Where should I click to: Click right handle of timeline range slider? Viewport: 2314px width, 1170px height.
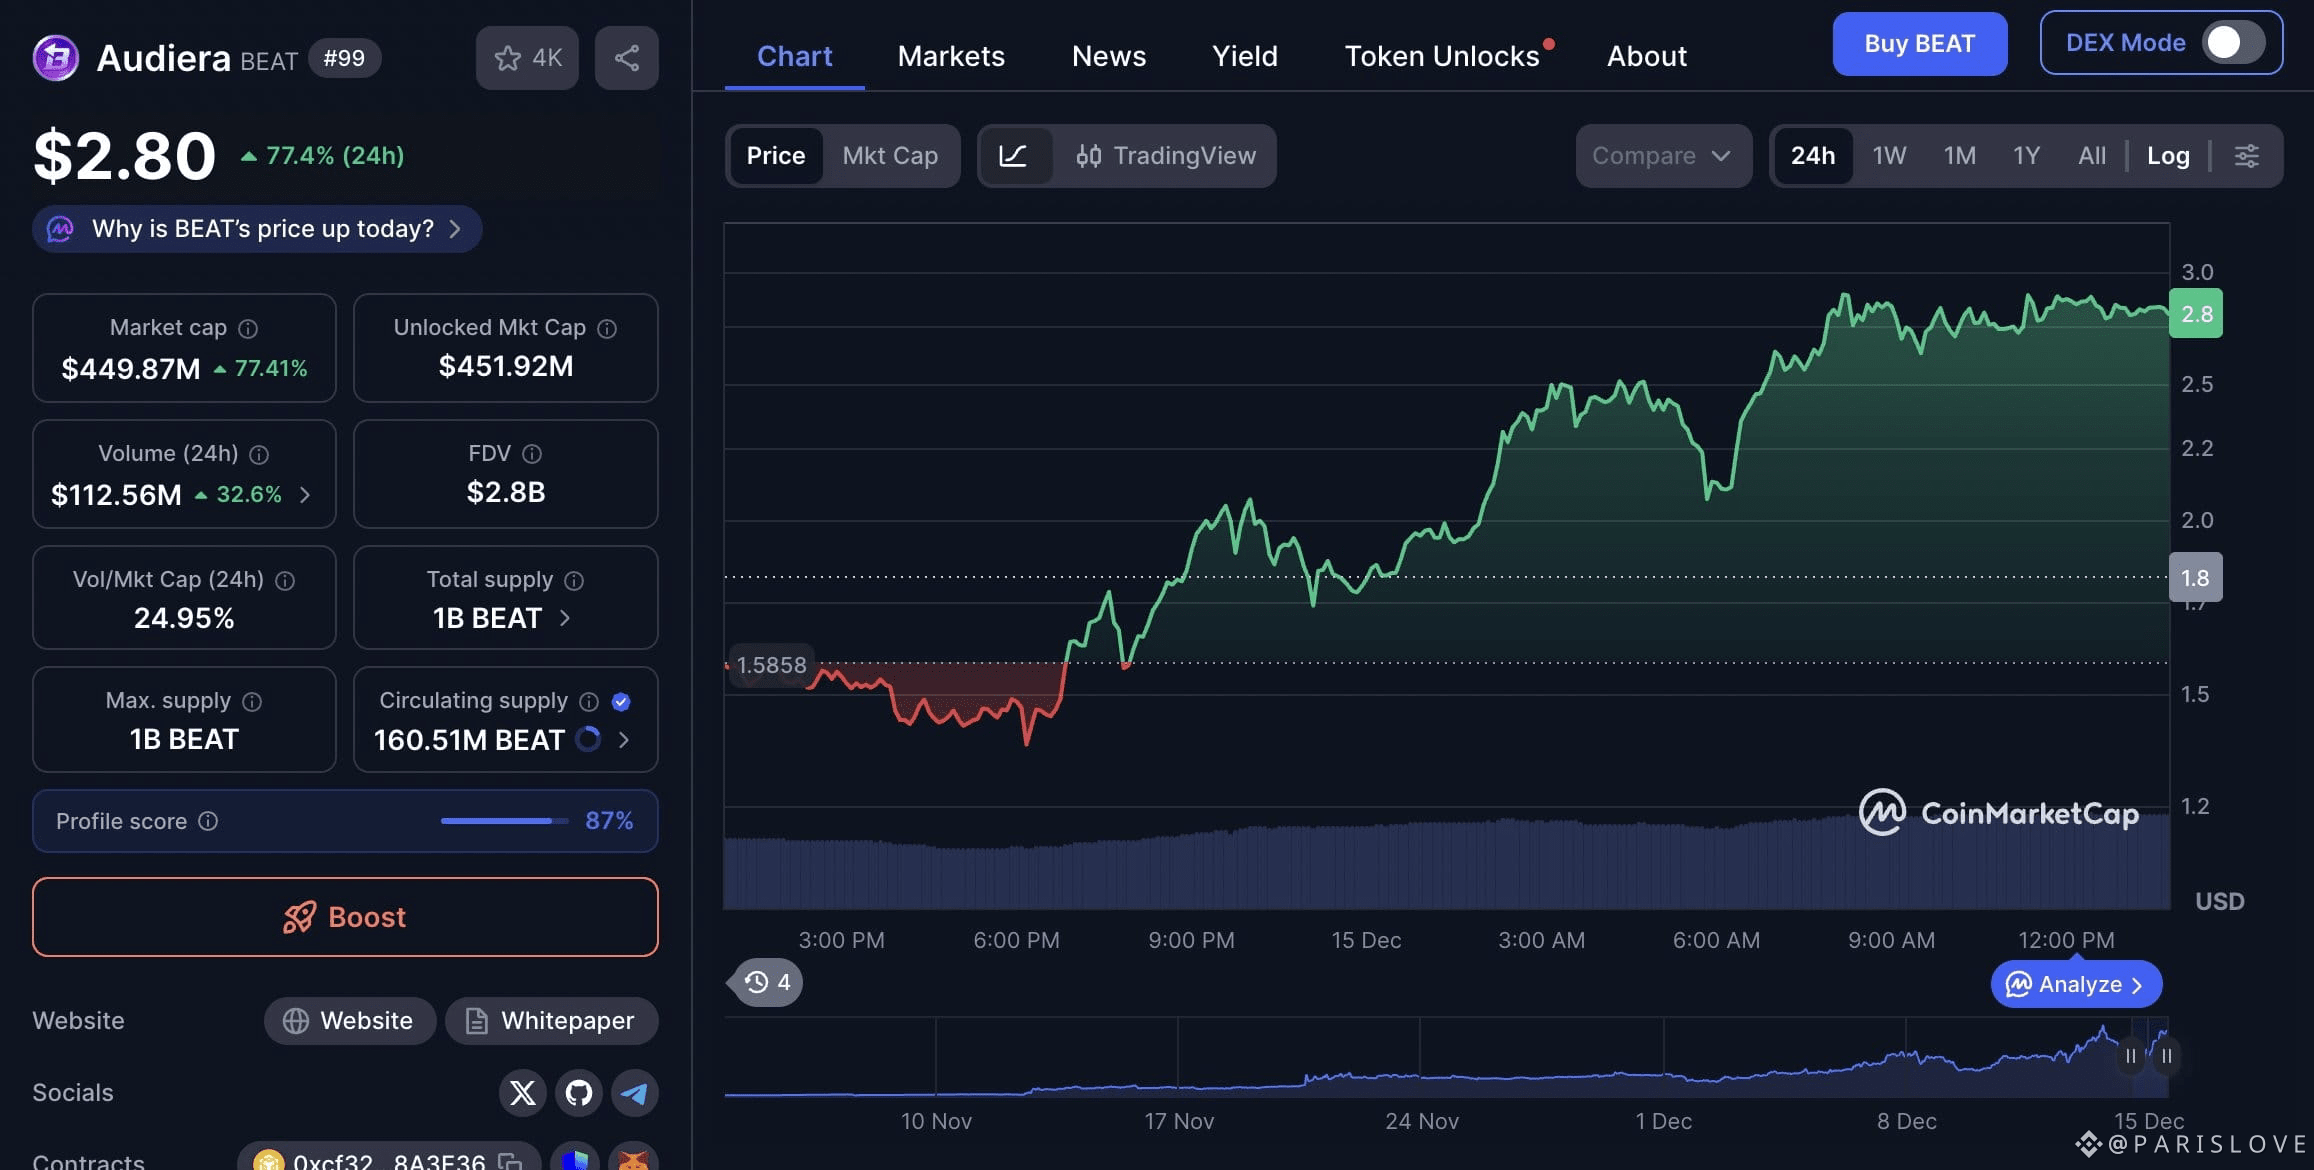click(2166, 1056)
